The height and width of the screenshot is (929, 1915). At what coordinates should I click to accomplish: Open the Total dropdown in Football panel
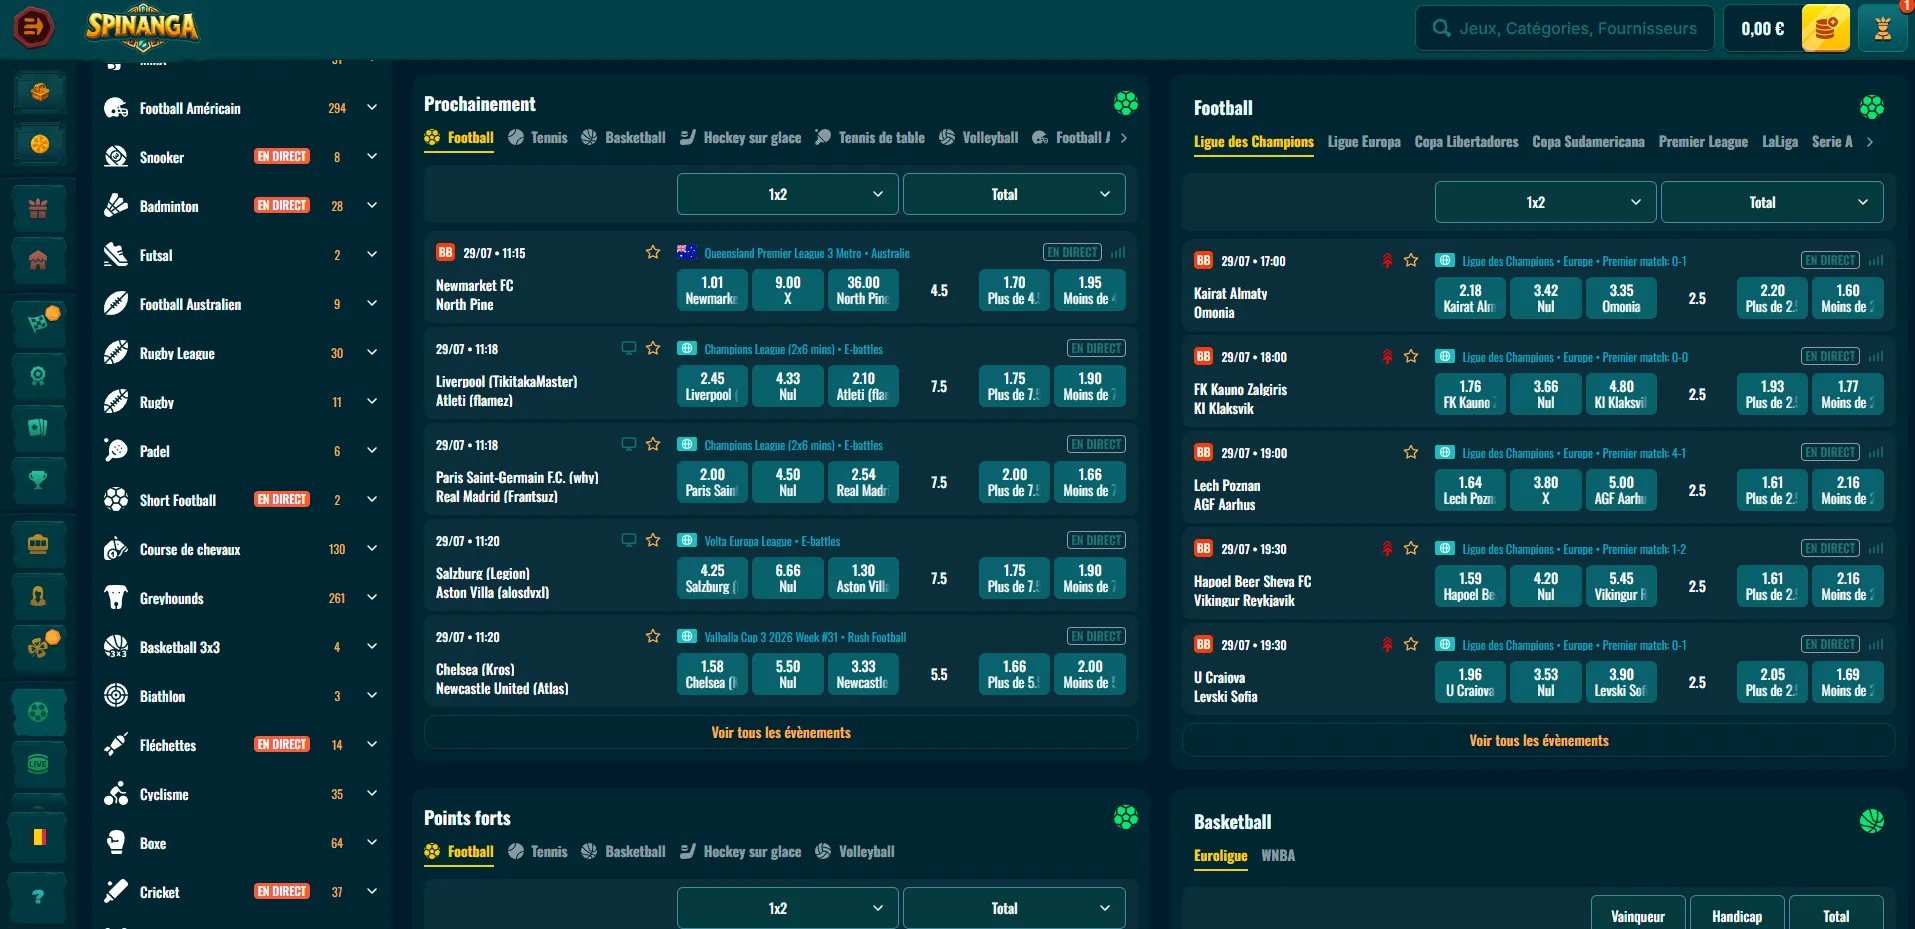(x=1772, y=202)
